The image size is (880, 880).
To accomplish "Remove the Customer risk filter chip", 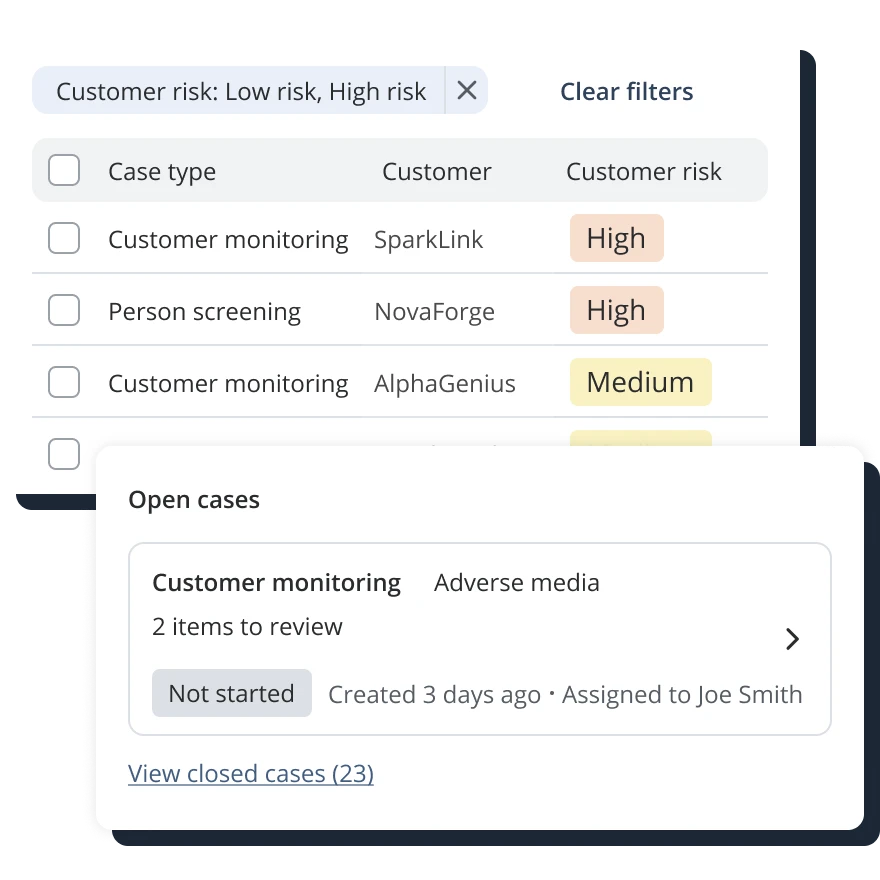I will coord(466,90).
